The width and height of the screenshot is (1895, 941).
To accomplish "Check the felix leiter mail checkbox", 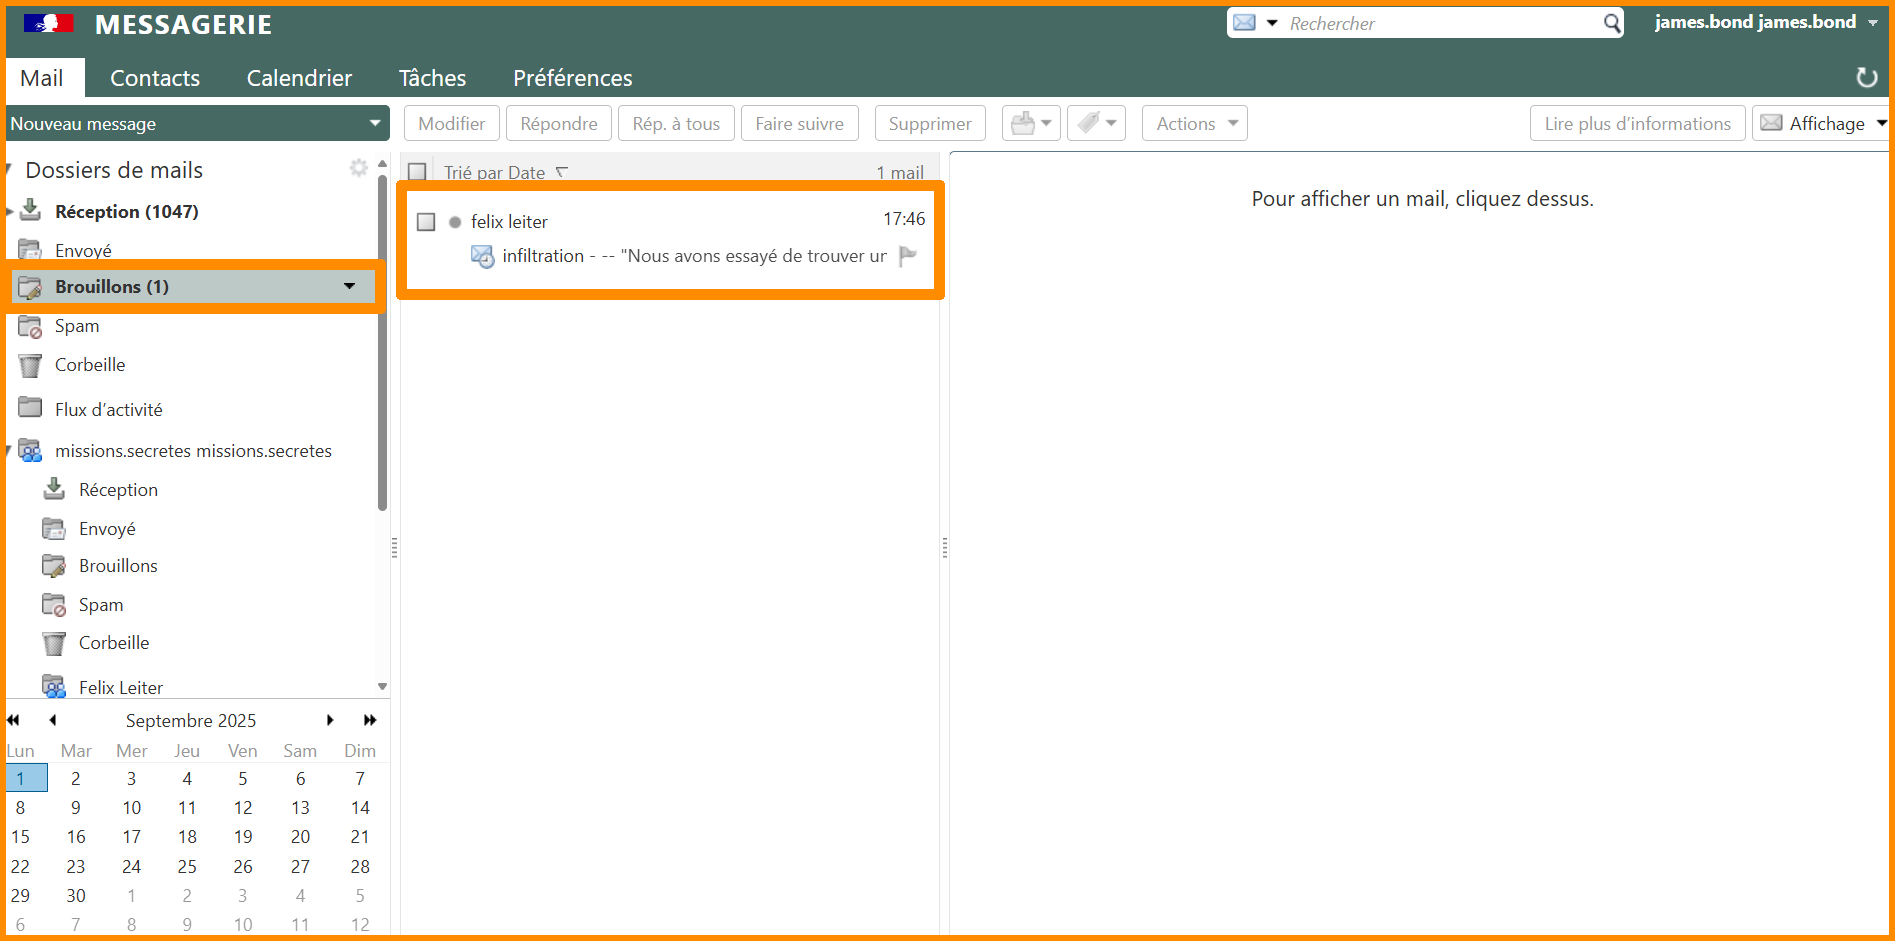I will tap(426, 222).
